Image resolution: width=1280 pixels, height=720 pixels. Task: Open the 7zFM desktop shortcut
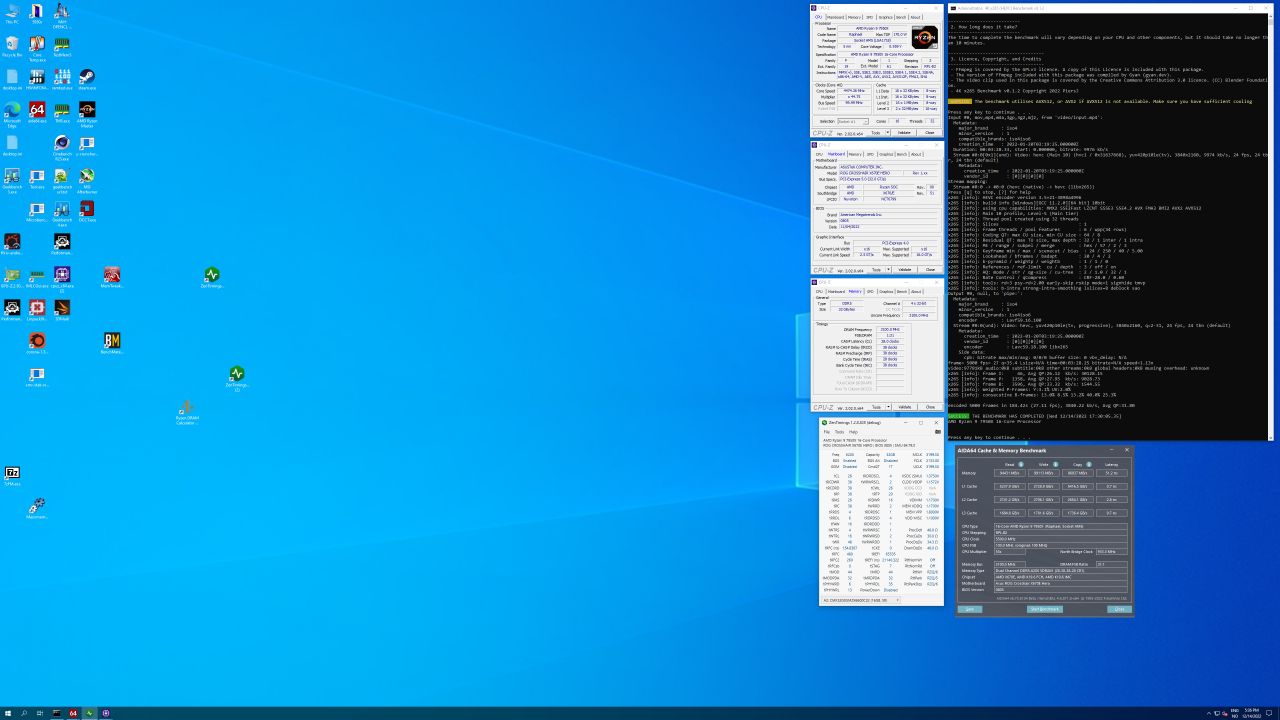point(12,473)
